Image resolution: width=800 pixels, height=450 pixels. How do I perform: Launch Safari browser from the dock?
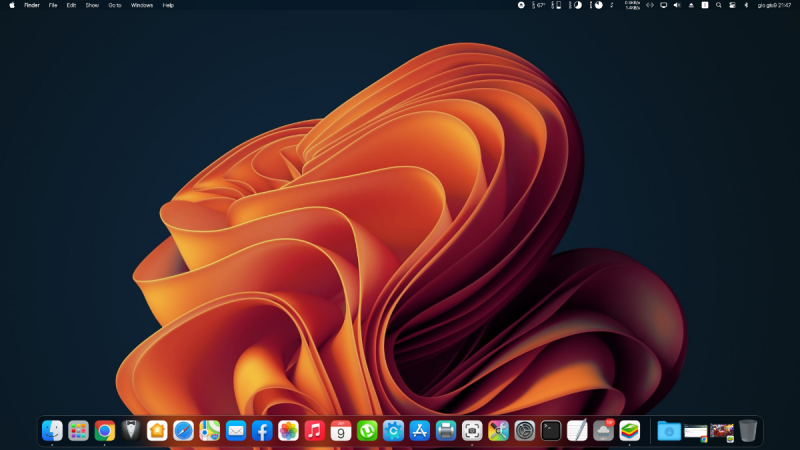(x=183, y=431)
